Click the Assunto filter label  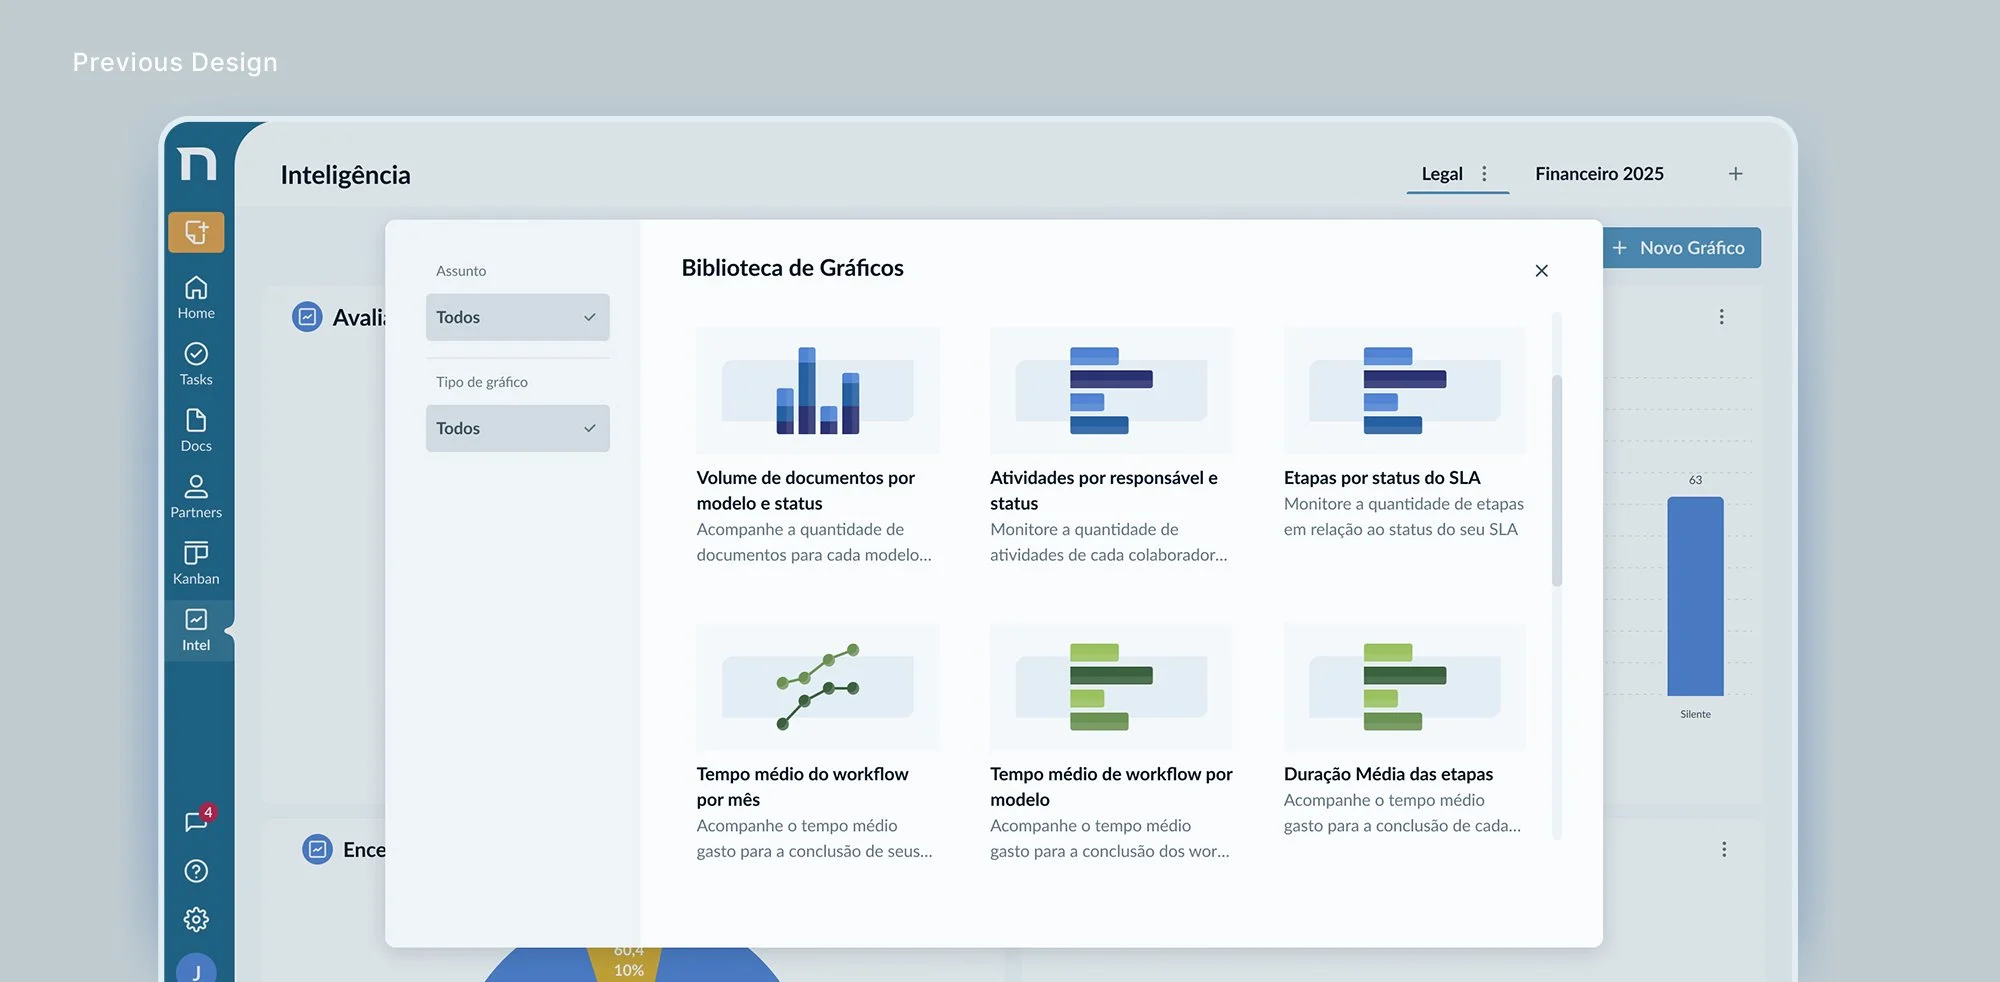[461, 271]
